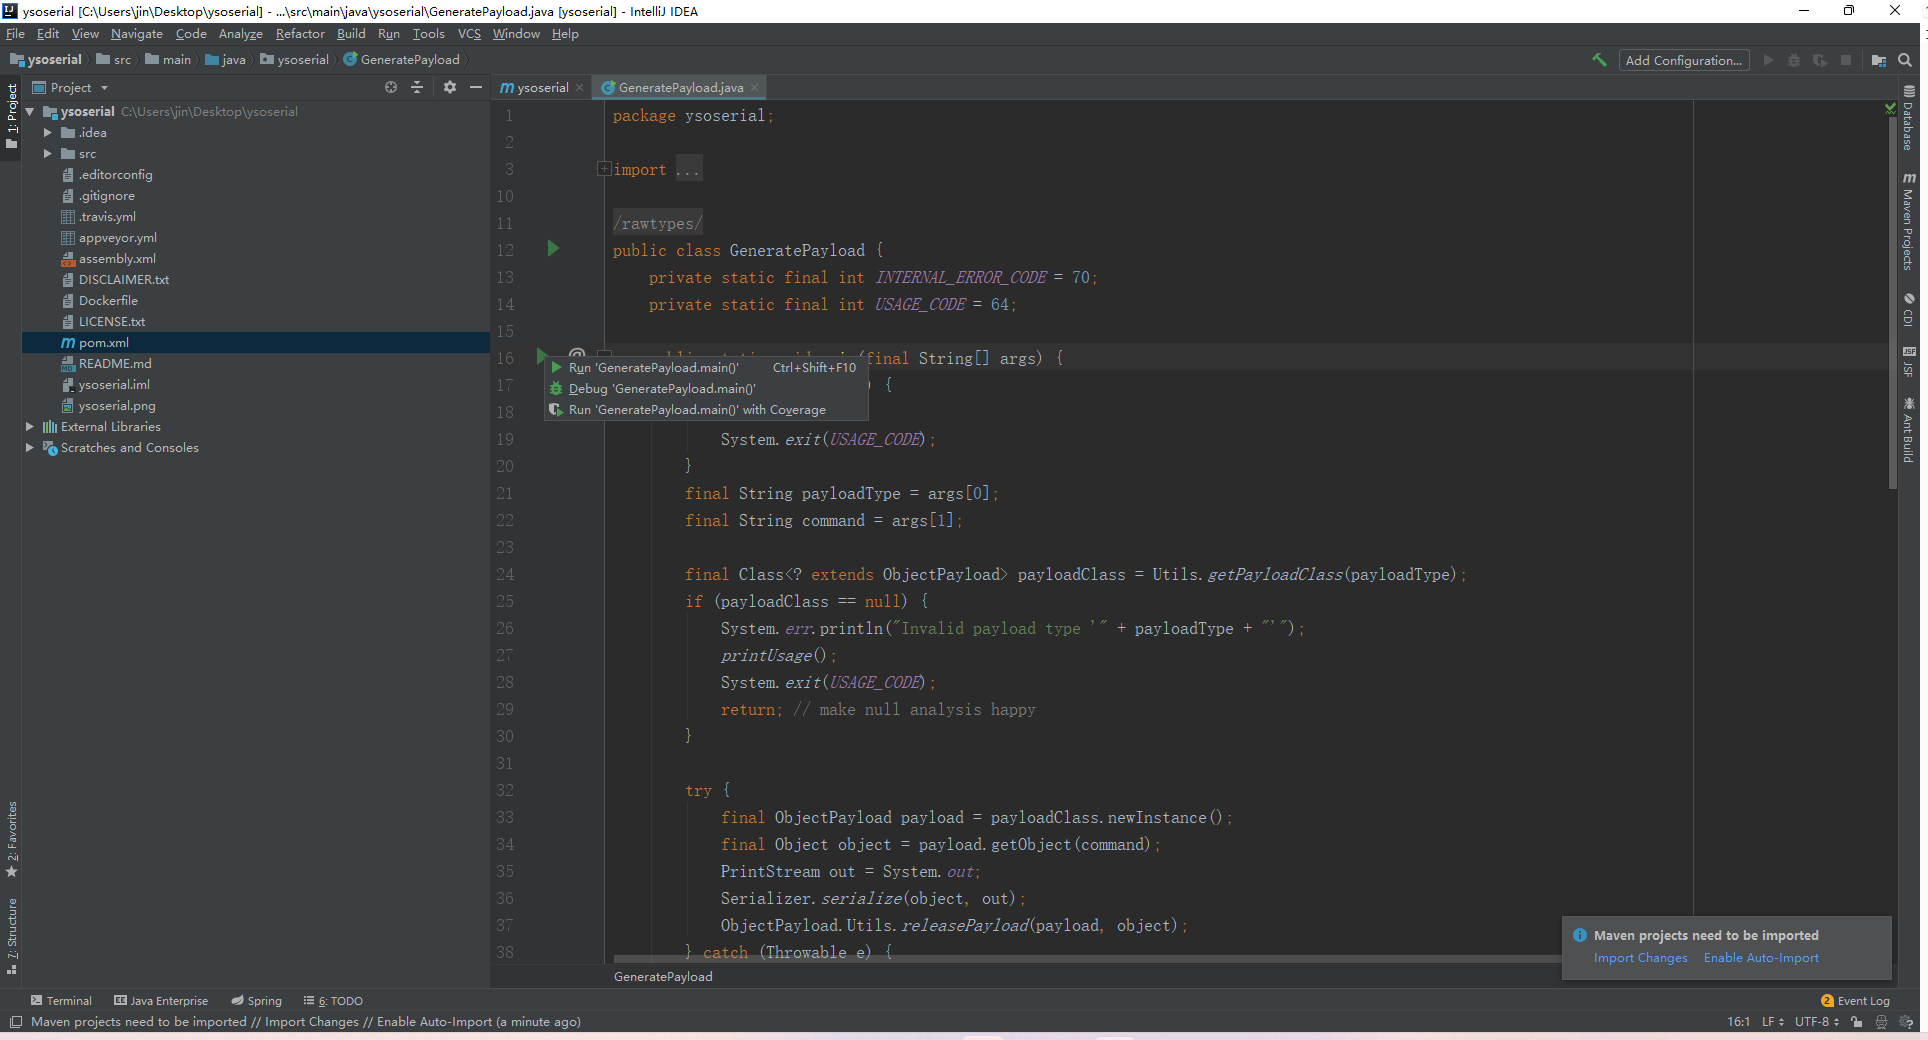Hide the Project panel with minus icon
This screenshot has width=1928, height=1040.
[476, 87]
